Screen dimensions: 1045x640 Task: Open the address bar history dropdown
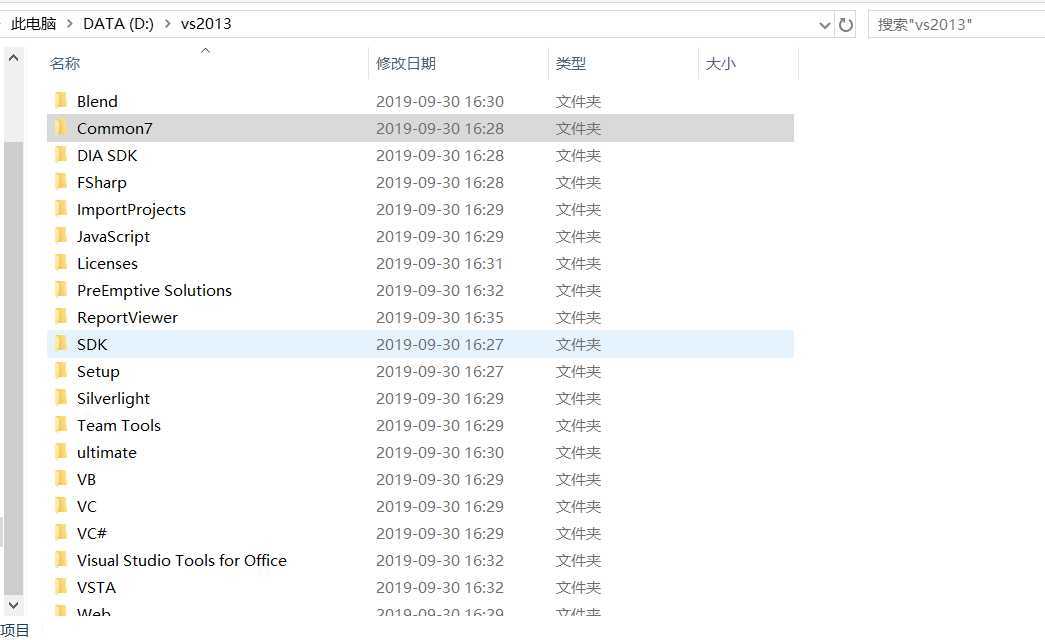pyautogui.click(x=824, y=25)
